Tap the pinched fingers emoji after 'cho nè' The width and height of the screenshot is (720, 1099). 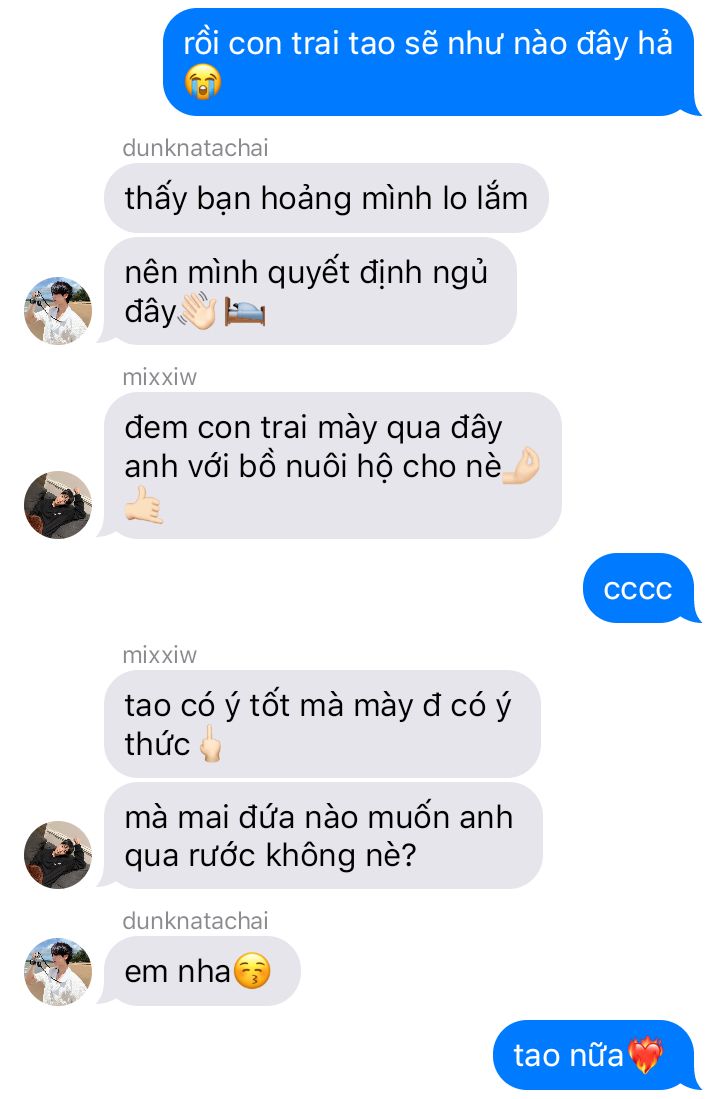click(522, 466)
